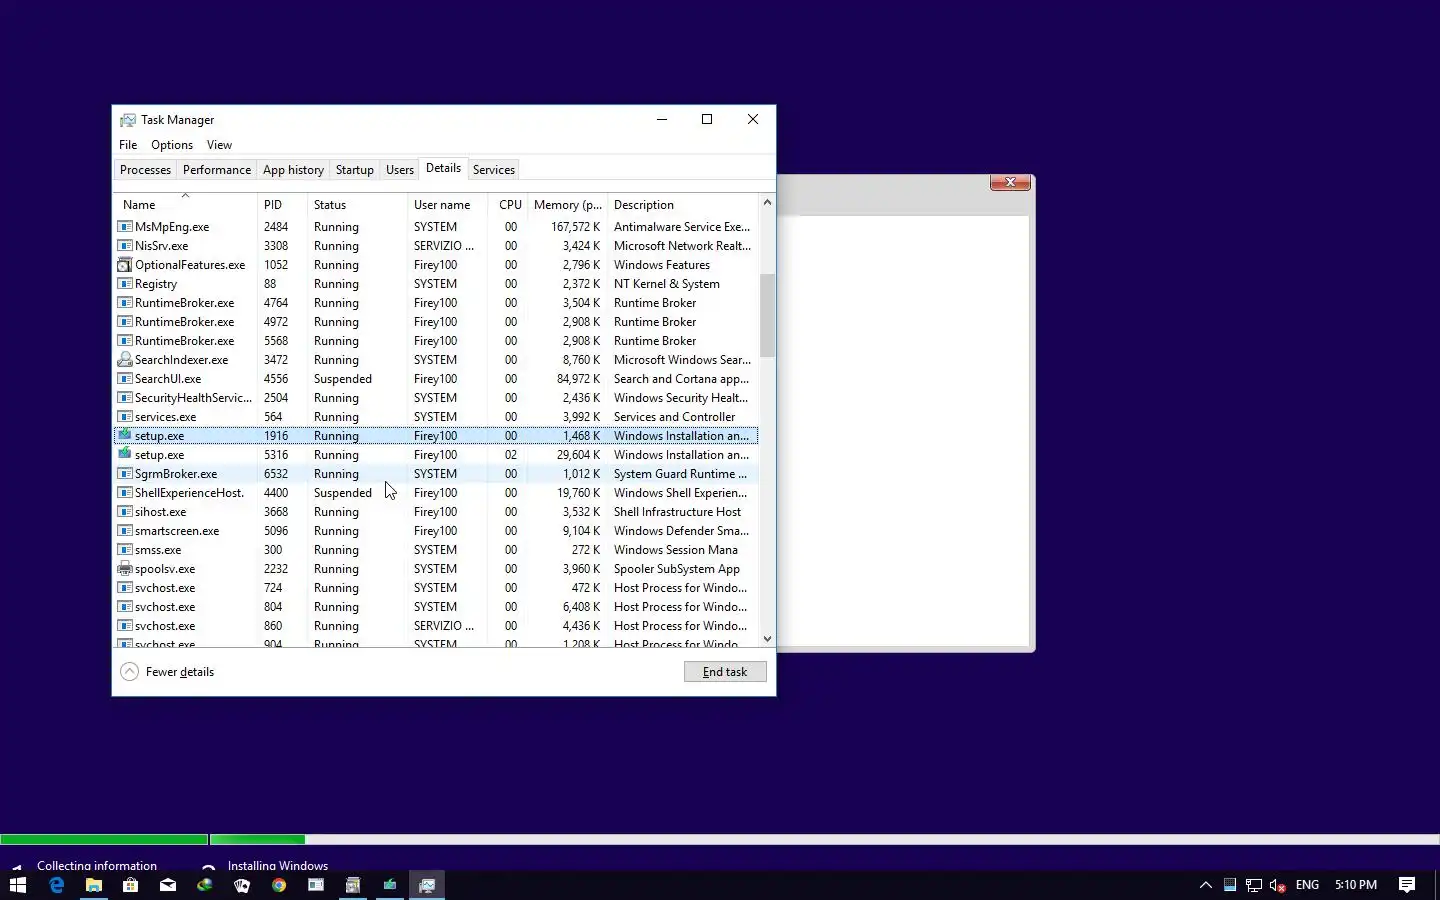This screenshot has width=1440, height=900.
Task: Switch to the Processes tab
Action: (145, 170)
